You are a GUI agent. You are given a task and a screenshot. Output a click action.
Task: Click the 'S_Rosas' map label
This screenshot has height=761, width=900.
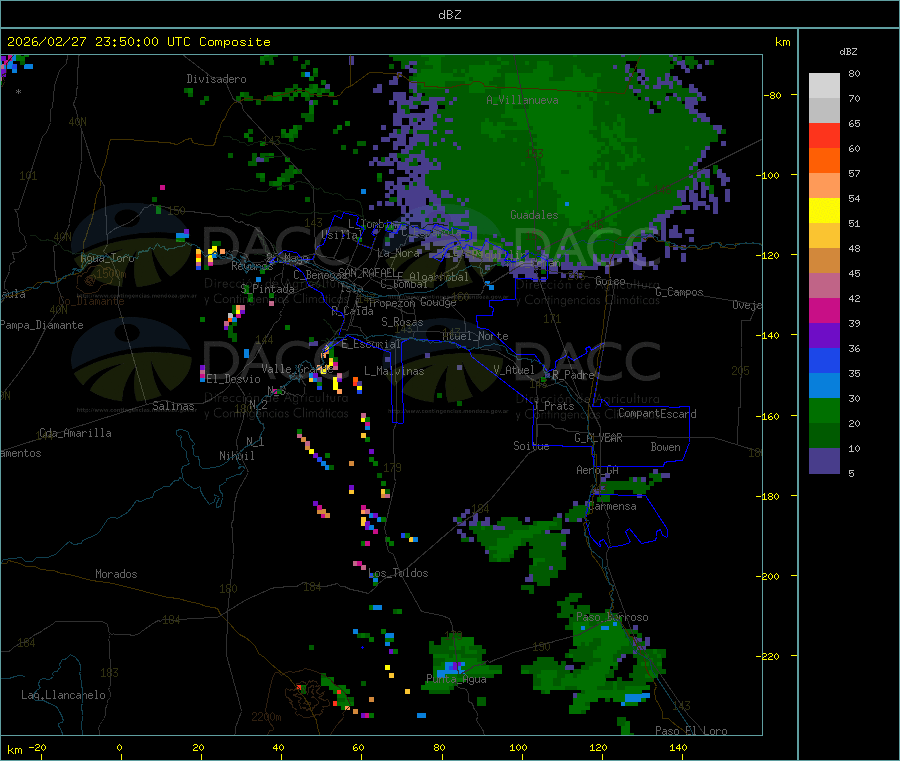(402, 322)
